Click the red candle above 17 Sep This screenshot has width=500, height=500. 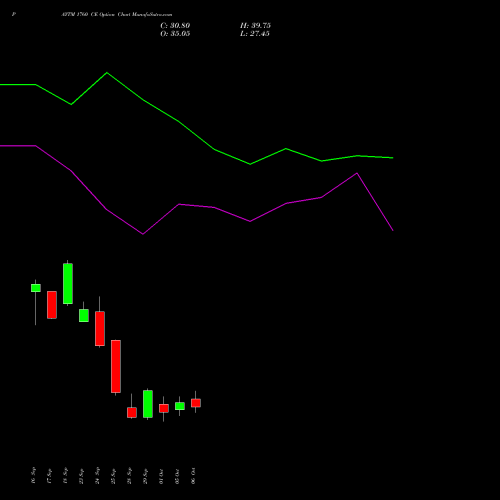(x=52, y=305)
